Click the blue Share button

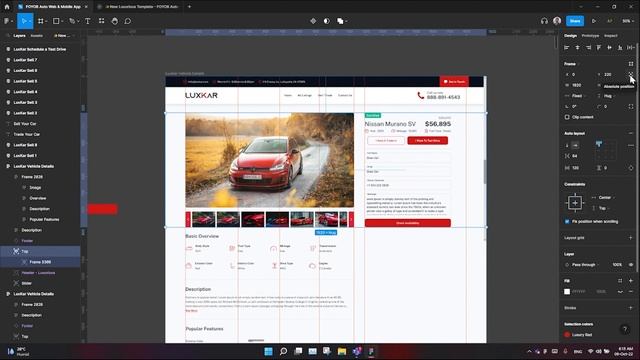tap(575, 21)
